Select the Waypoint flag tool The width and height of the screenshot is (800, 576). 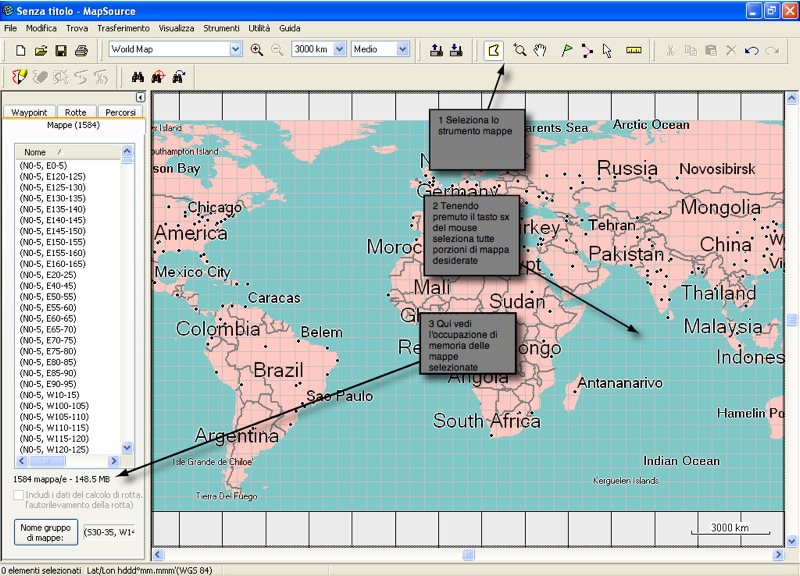(x=566, y=50)
